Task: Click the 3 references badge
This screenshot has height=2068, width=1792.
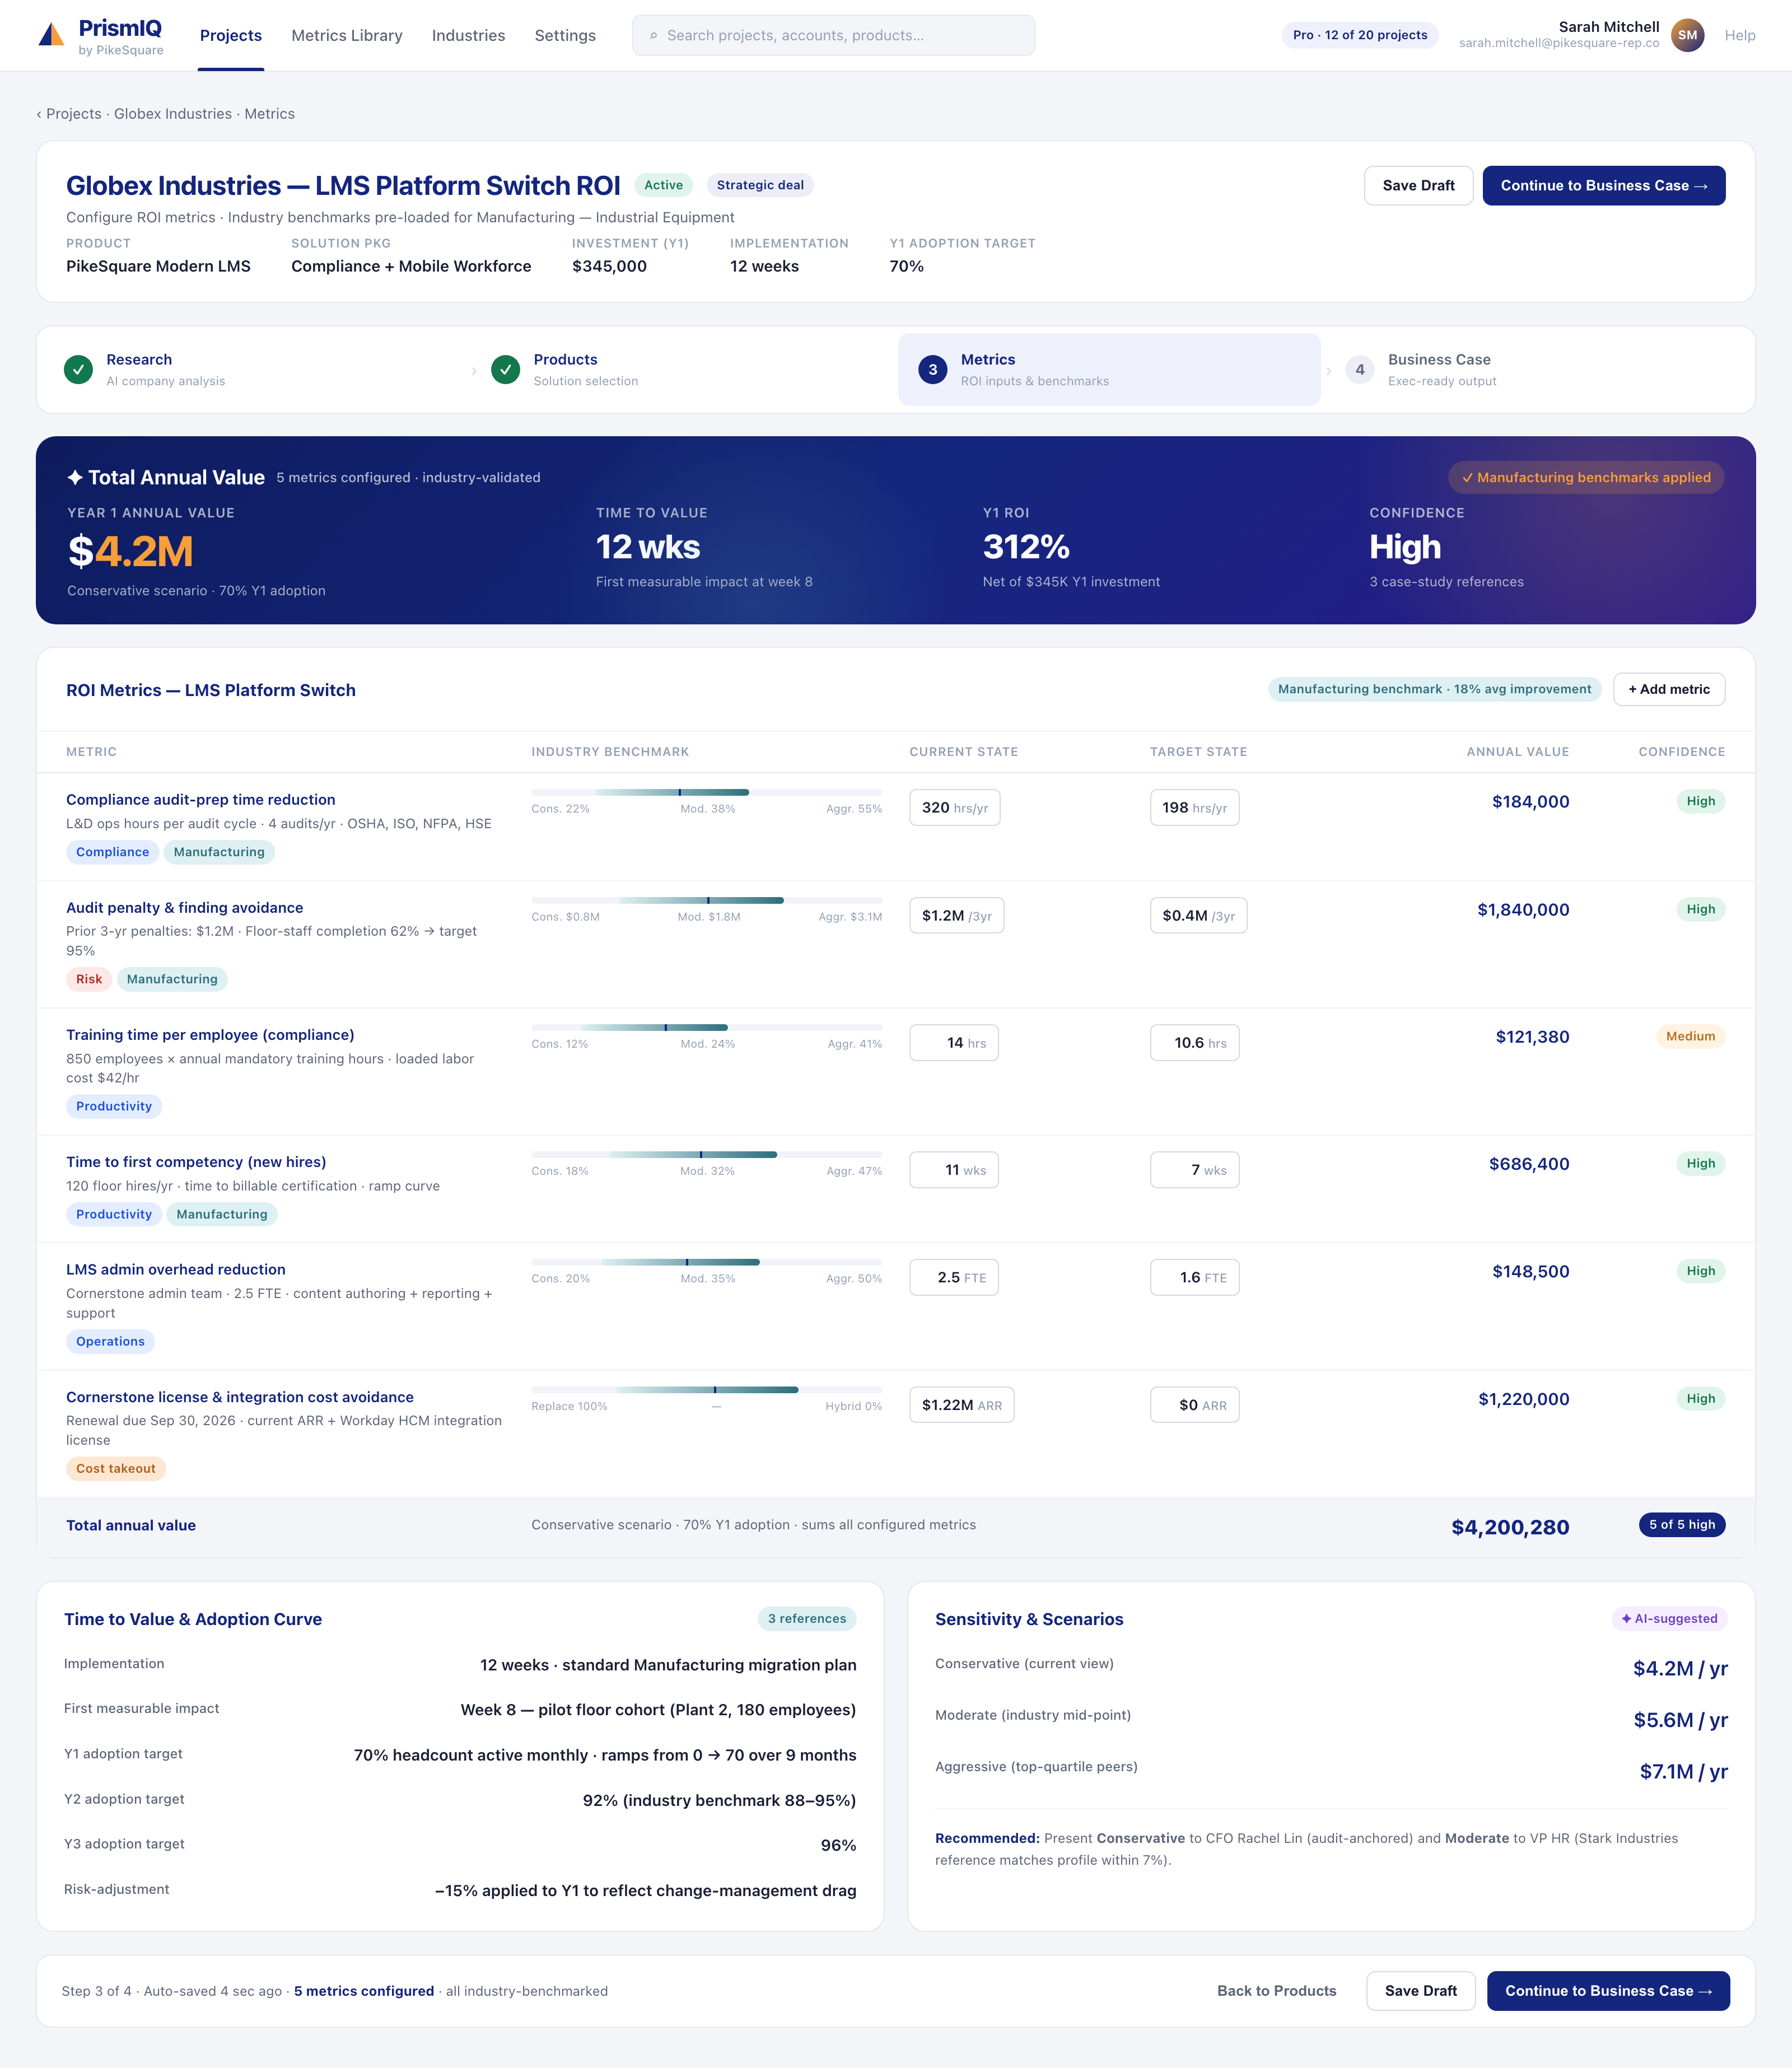Action: 806,1619
